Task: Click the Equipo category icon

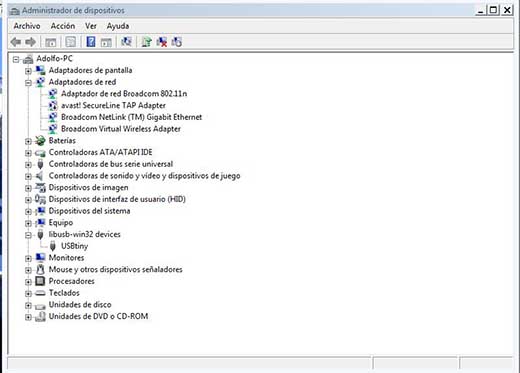Action: [x=40, y=223]
